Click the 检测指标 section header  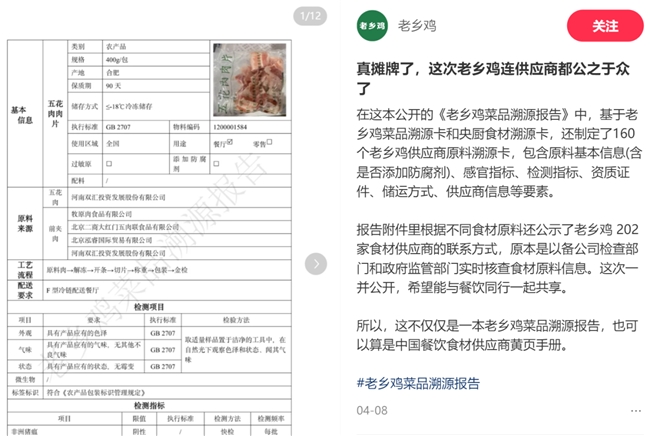click(149, 405)
